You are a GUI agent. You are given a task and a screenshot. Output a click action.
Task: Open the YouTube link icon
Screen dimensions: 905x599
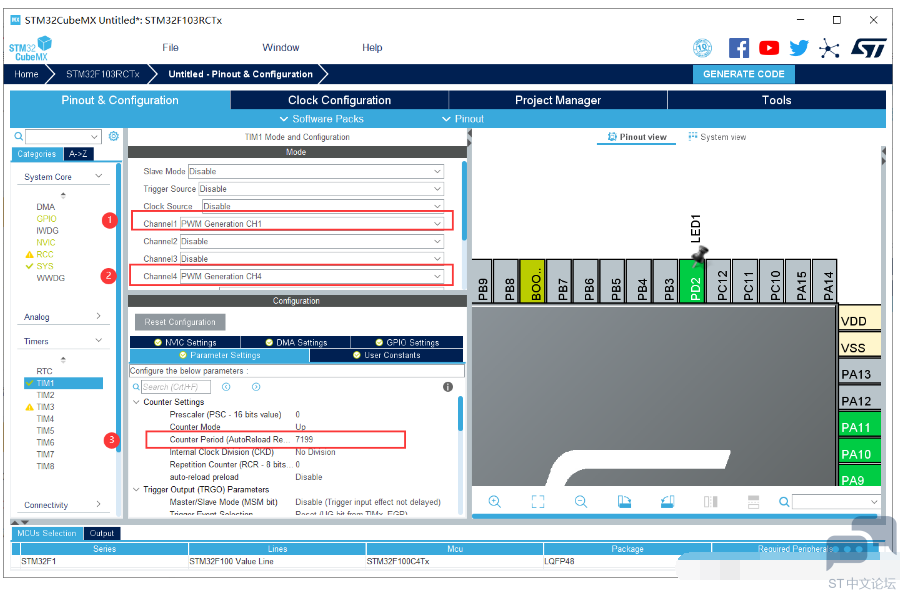769,48
